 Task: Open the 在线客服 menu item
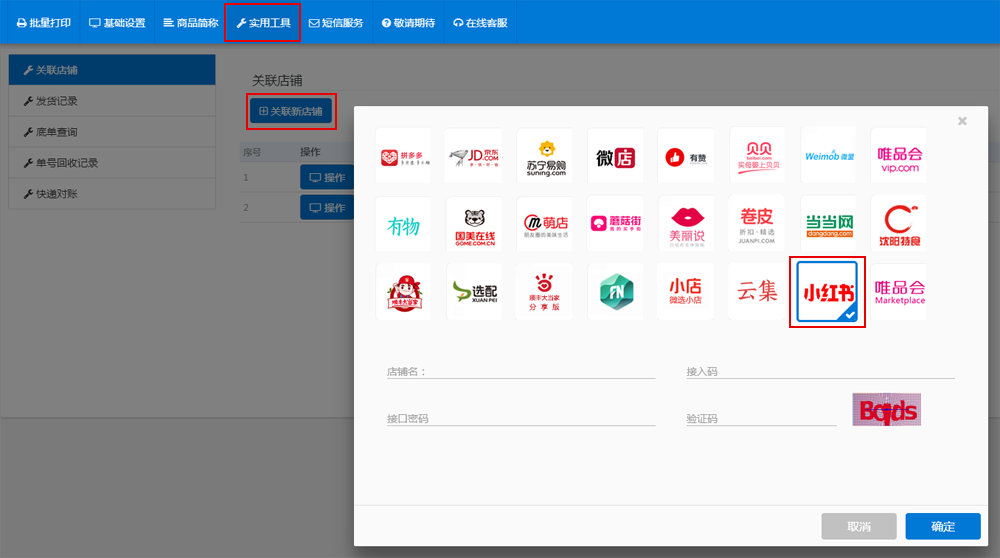(x=480, y=23)
